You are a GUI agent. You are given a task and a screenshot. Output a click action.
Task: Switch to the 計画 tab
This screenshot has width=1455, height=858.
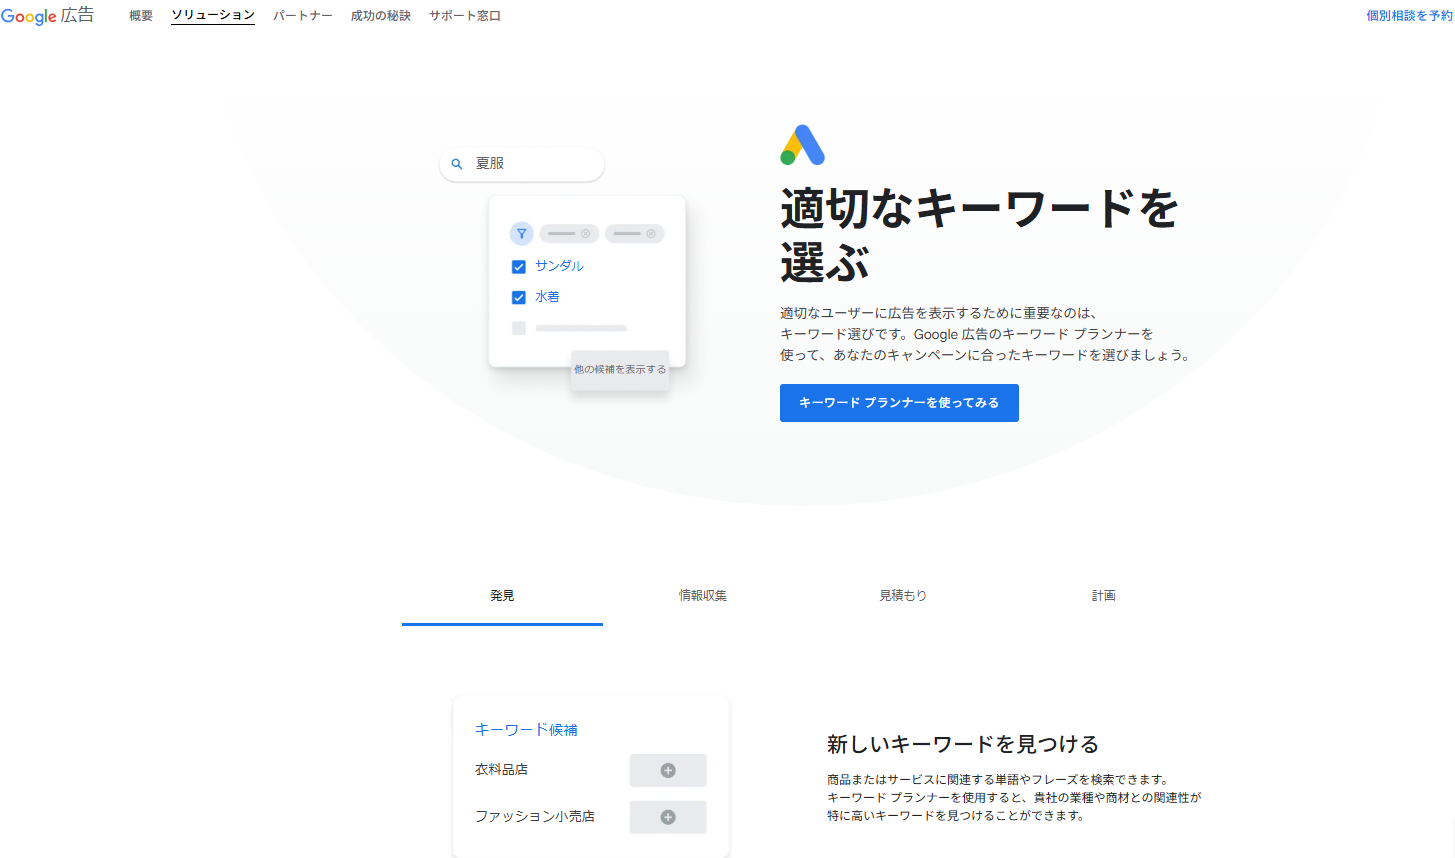1104,596
